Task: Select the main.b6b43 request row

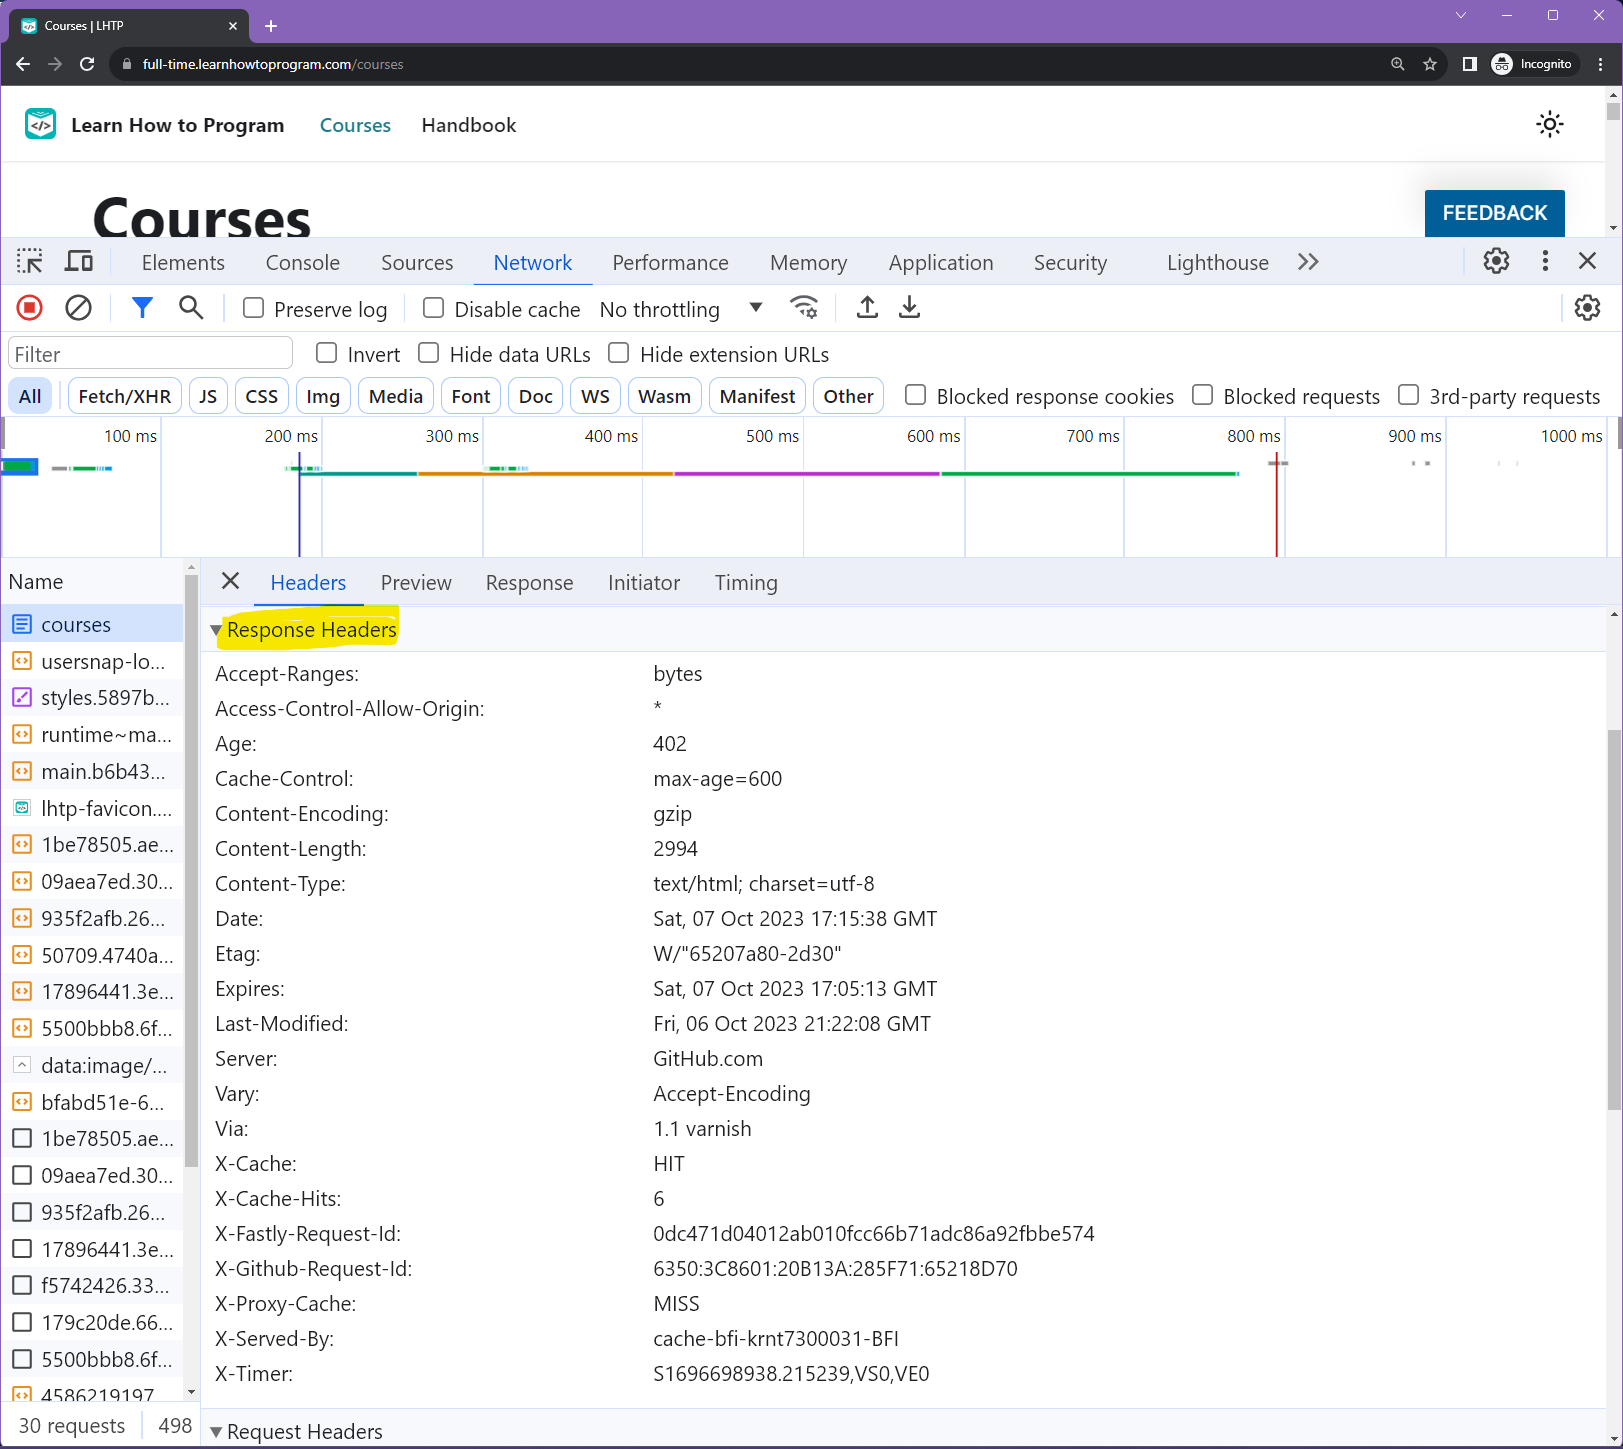Action: pos(92,771)
